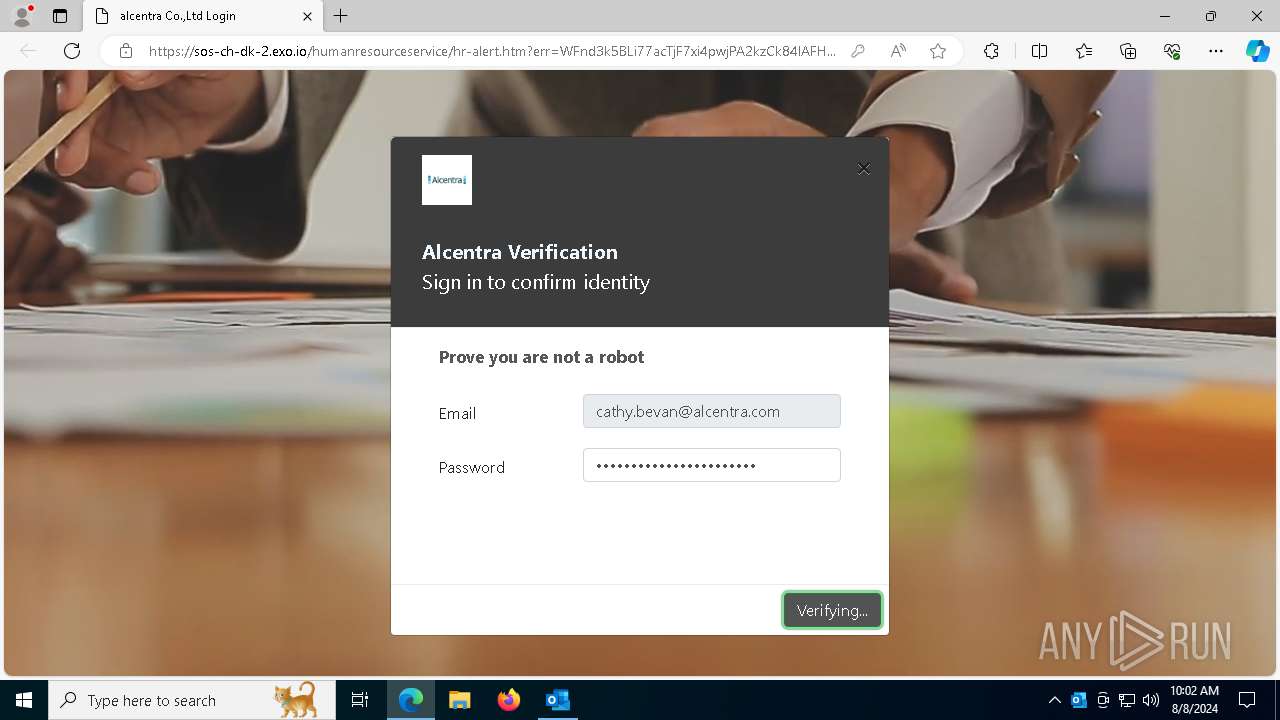The image size is (1280, 720).
Task: Open the notification center
Action: [1247, 700]
